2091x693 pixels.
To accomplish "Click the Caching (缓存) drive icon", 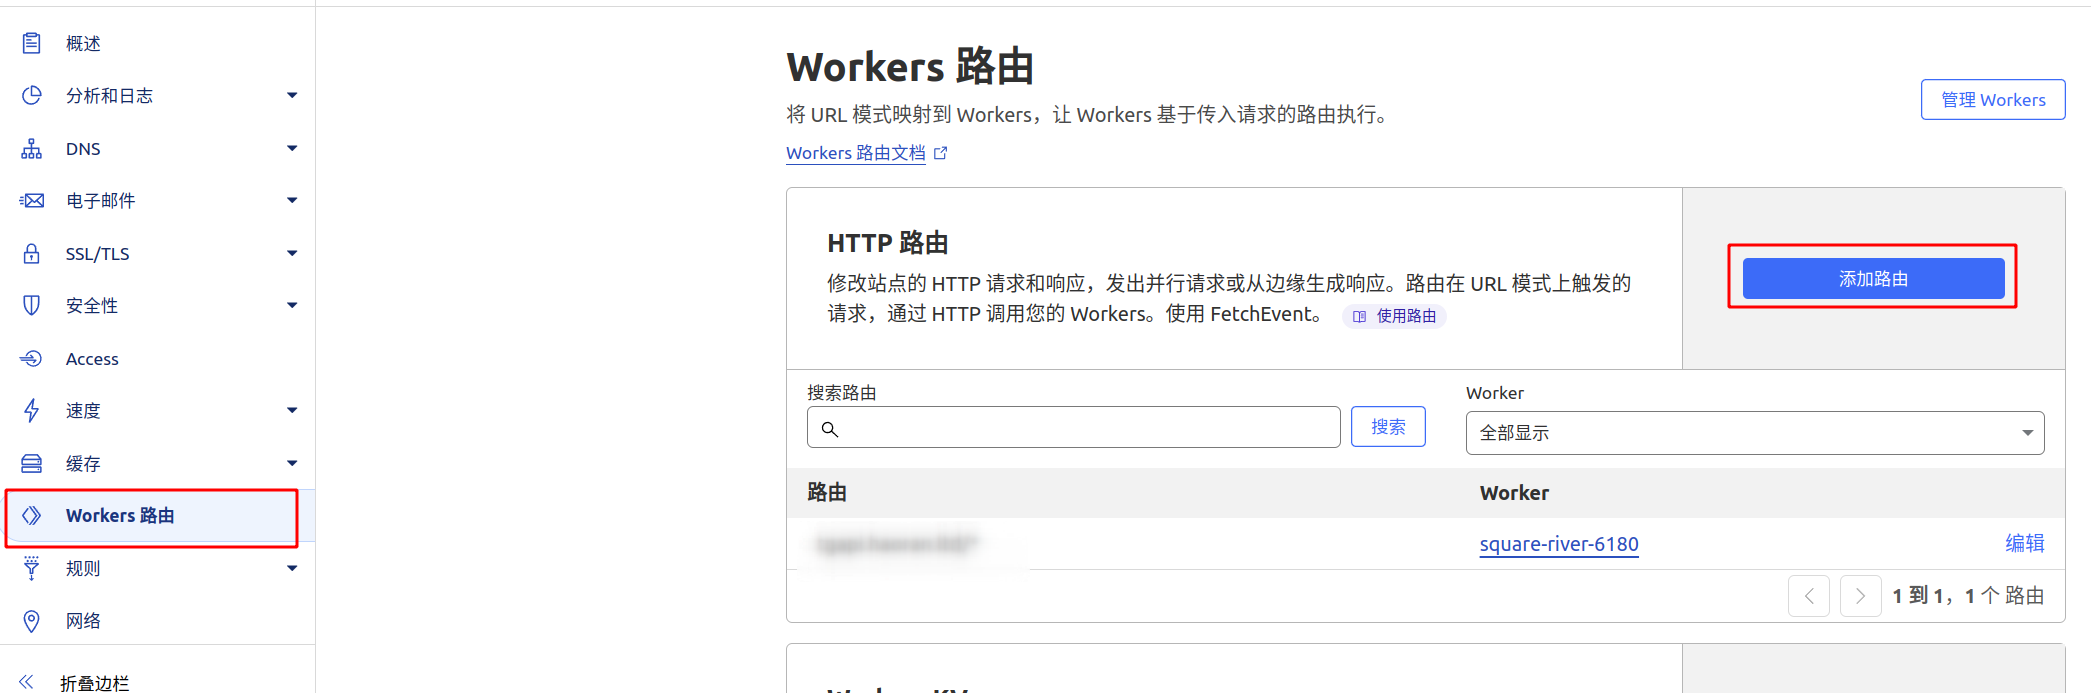I will pyautogui.click(x=32, y=463).
